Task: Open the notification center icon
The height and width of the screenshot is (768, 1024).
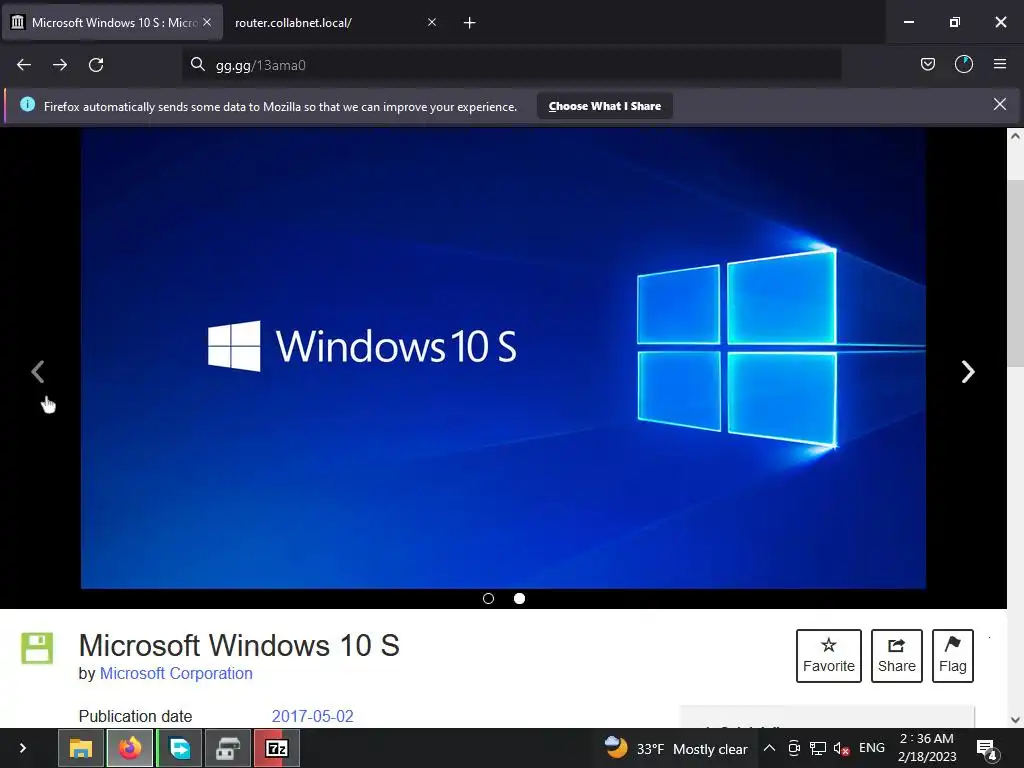Action: click(986, 748)
